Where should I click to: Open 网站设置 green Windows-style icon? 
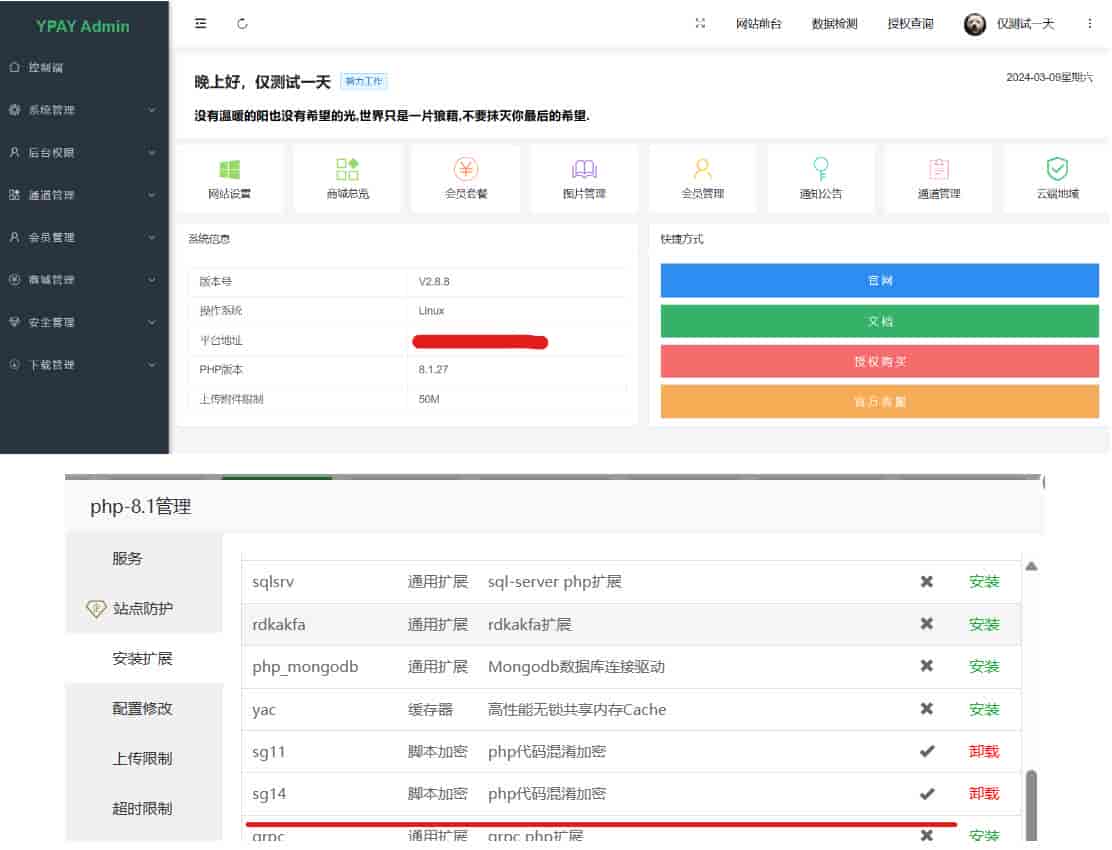229,170
